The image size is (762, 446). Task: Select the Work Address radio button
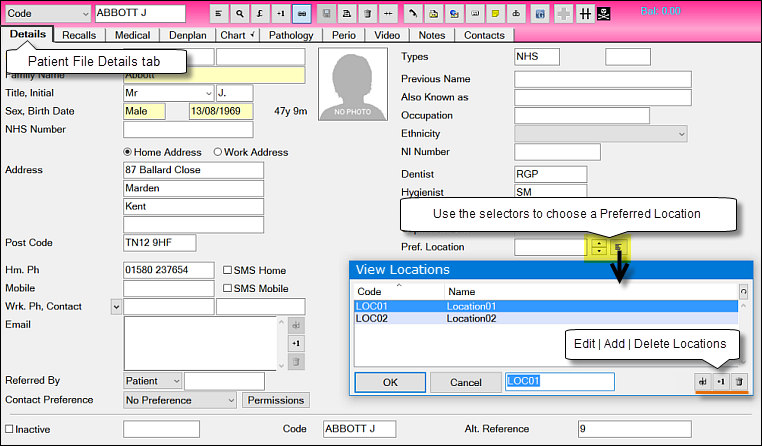coord(218,152)
